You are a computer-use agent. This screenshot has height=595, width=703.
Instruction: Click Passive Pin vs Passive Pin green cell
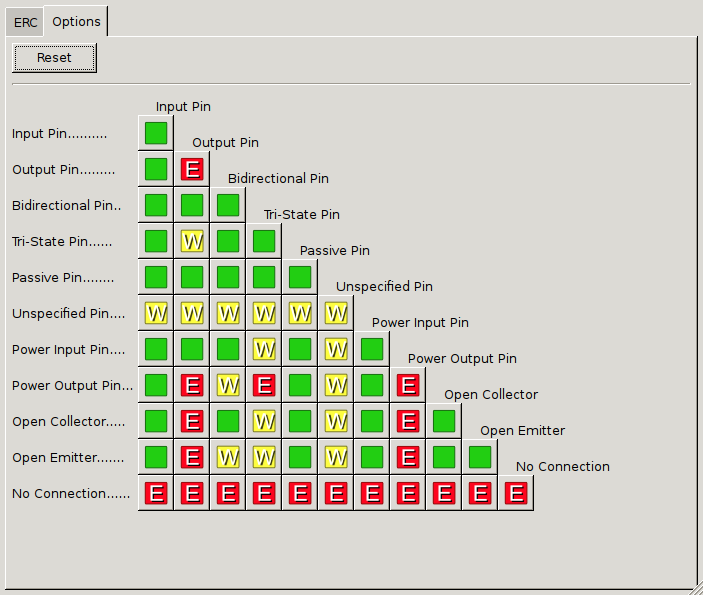300,277
